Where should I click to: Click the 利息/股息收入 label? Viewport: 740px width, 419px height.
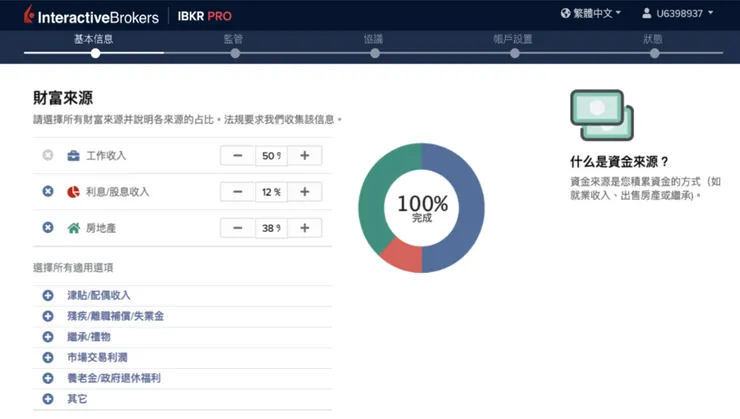(117, 192)
